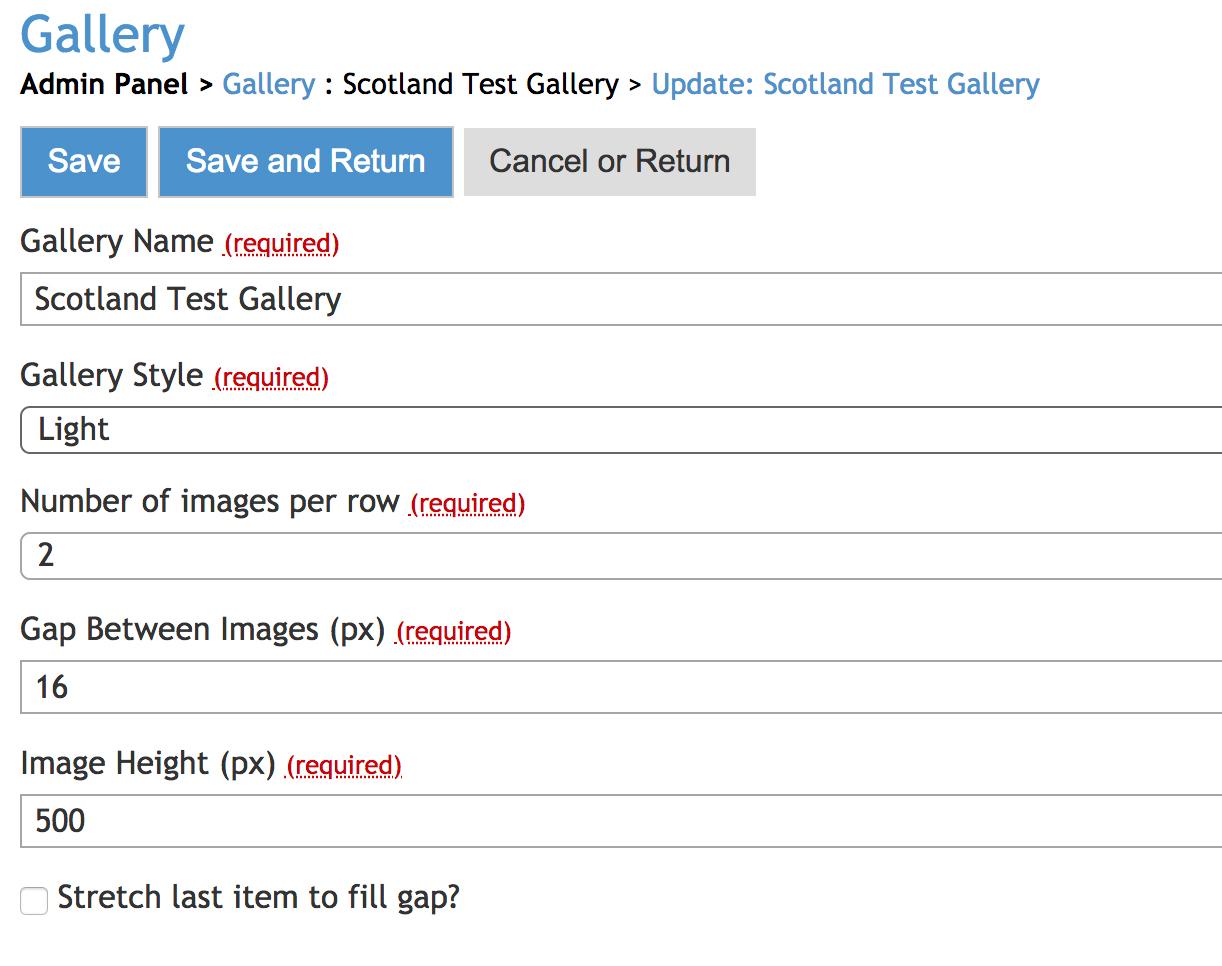Click the required label beside Gap Between Images
Viewport: 1222px width, 966px height.
coord(452,631)
